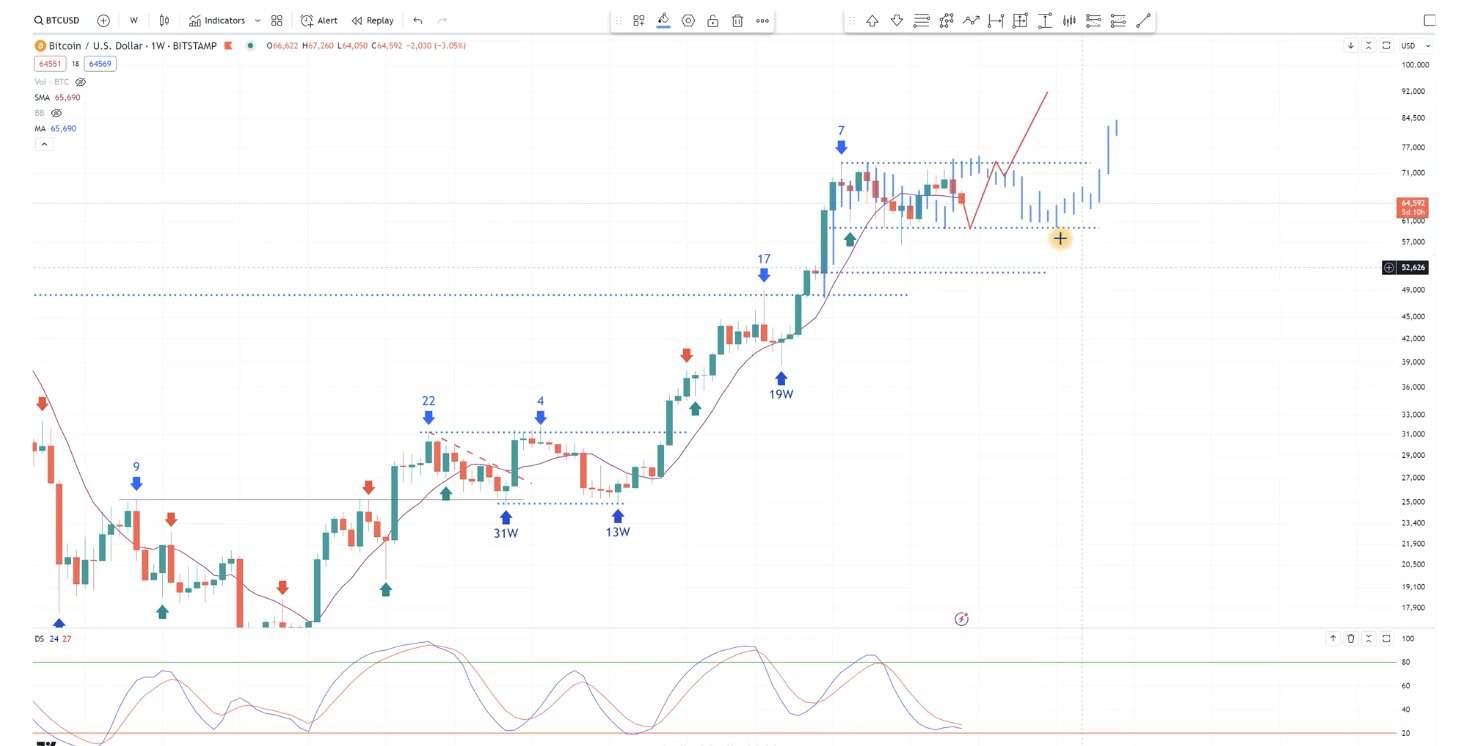The image size is (1458, 746).
Task: Select the bars pattern drawing tool
Action: (1069, 20)
